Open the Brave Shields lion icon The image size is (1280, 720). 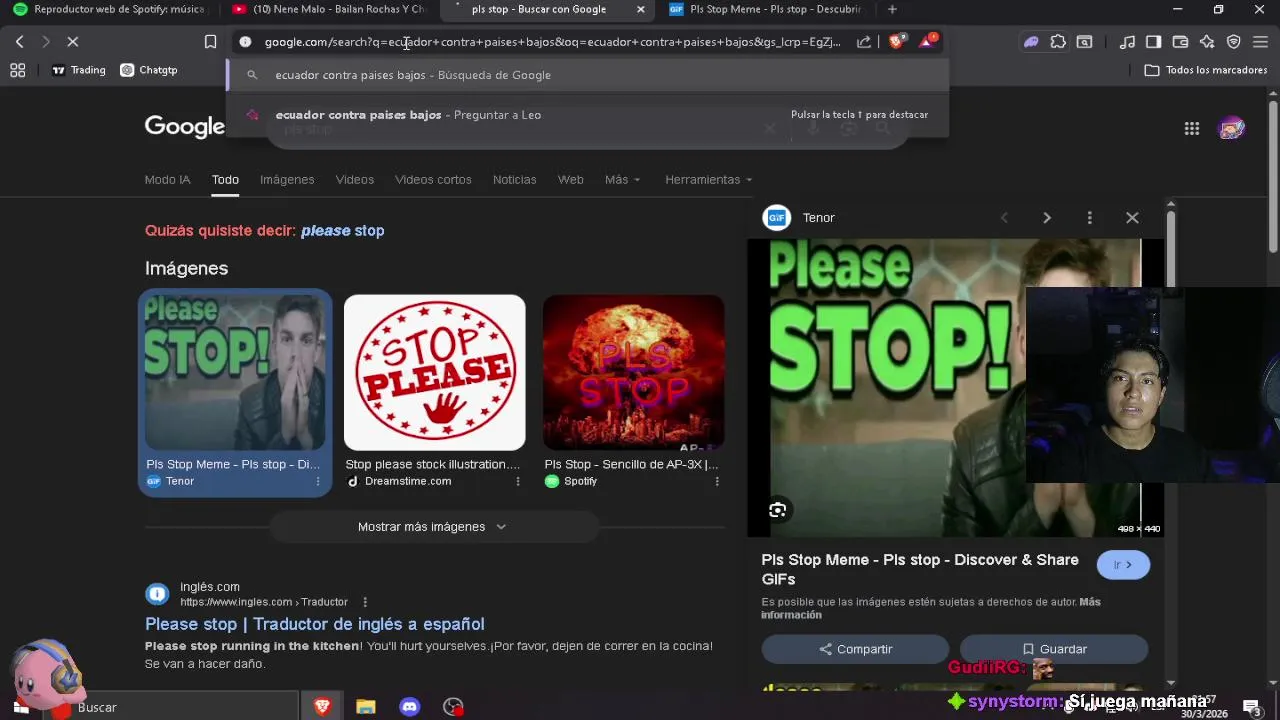coord(896,42)
